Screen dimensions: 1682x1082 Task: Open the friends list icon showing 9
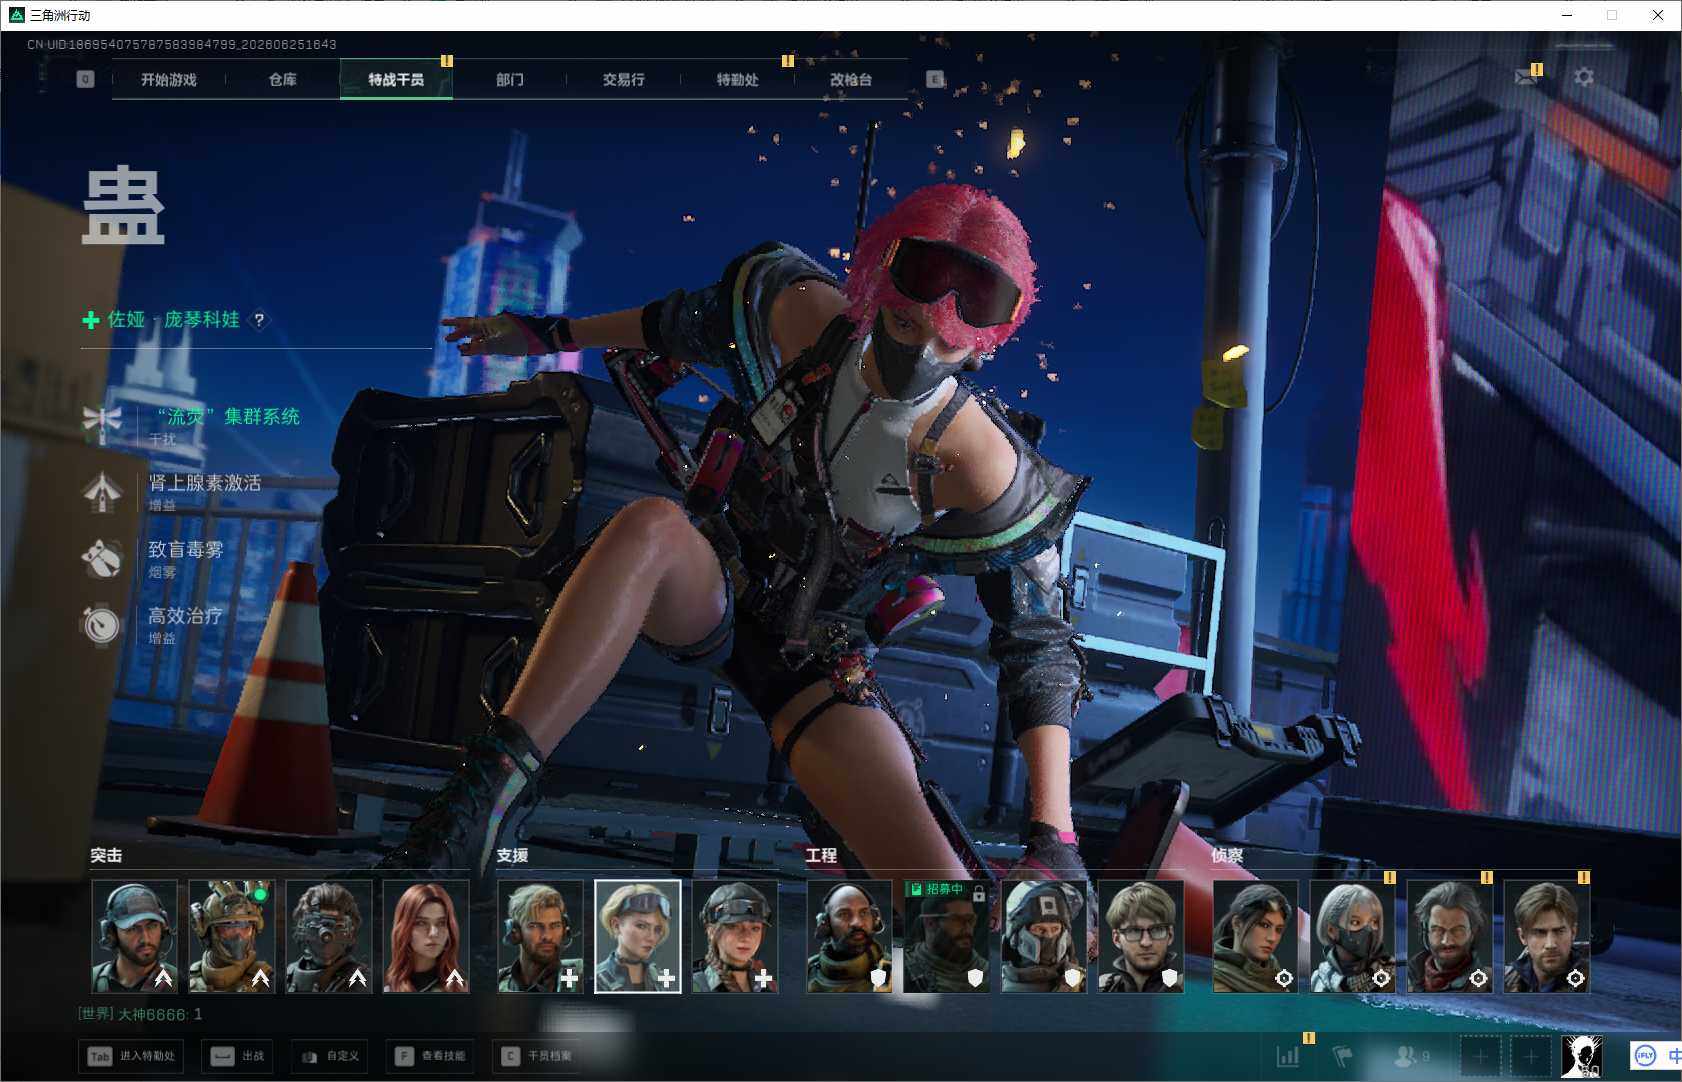tap(1412, 1056)
